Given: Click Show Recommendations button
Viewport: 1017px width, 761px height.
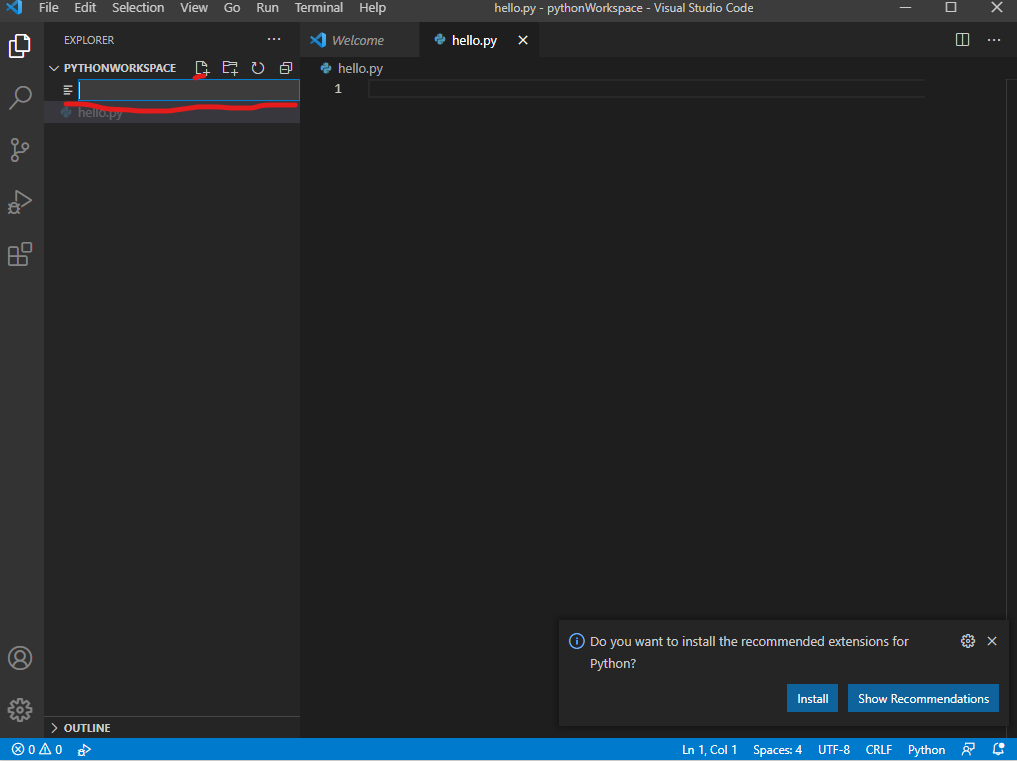Looking at the screenshot, I should 924,699.
